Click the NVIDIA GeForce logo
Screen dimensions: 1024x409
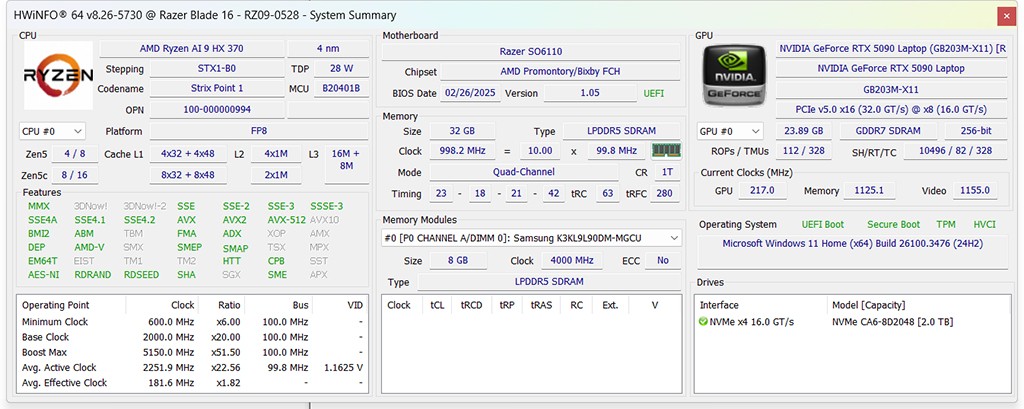tap(733, 77)
